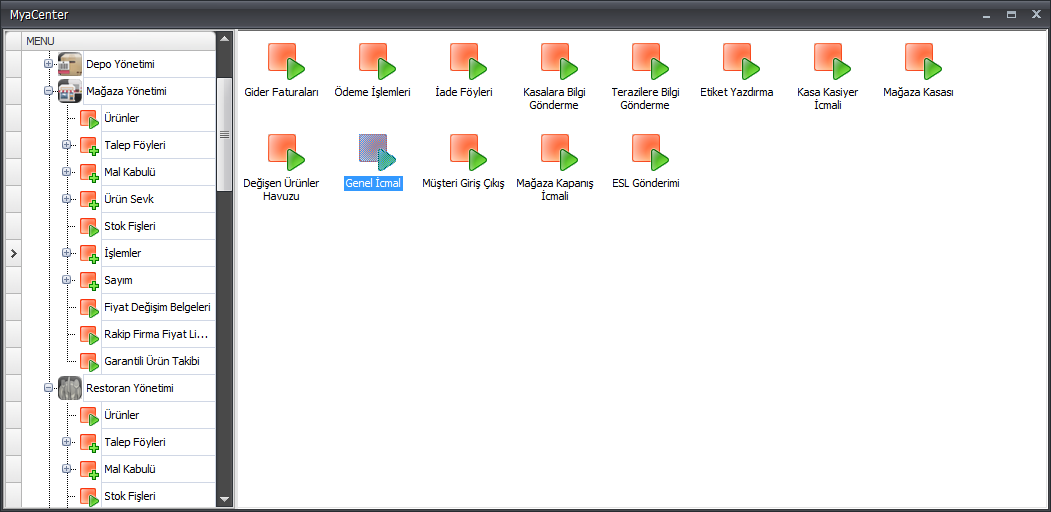This screenshot has width=1051, height=512.
Task: Expand the Depo Yönetimi node
Action: pyautogui.click(x=48, y=64)
